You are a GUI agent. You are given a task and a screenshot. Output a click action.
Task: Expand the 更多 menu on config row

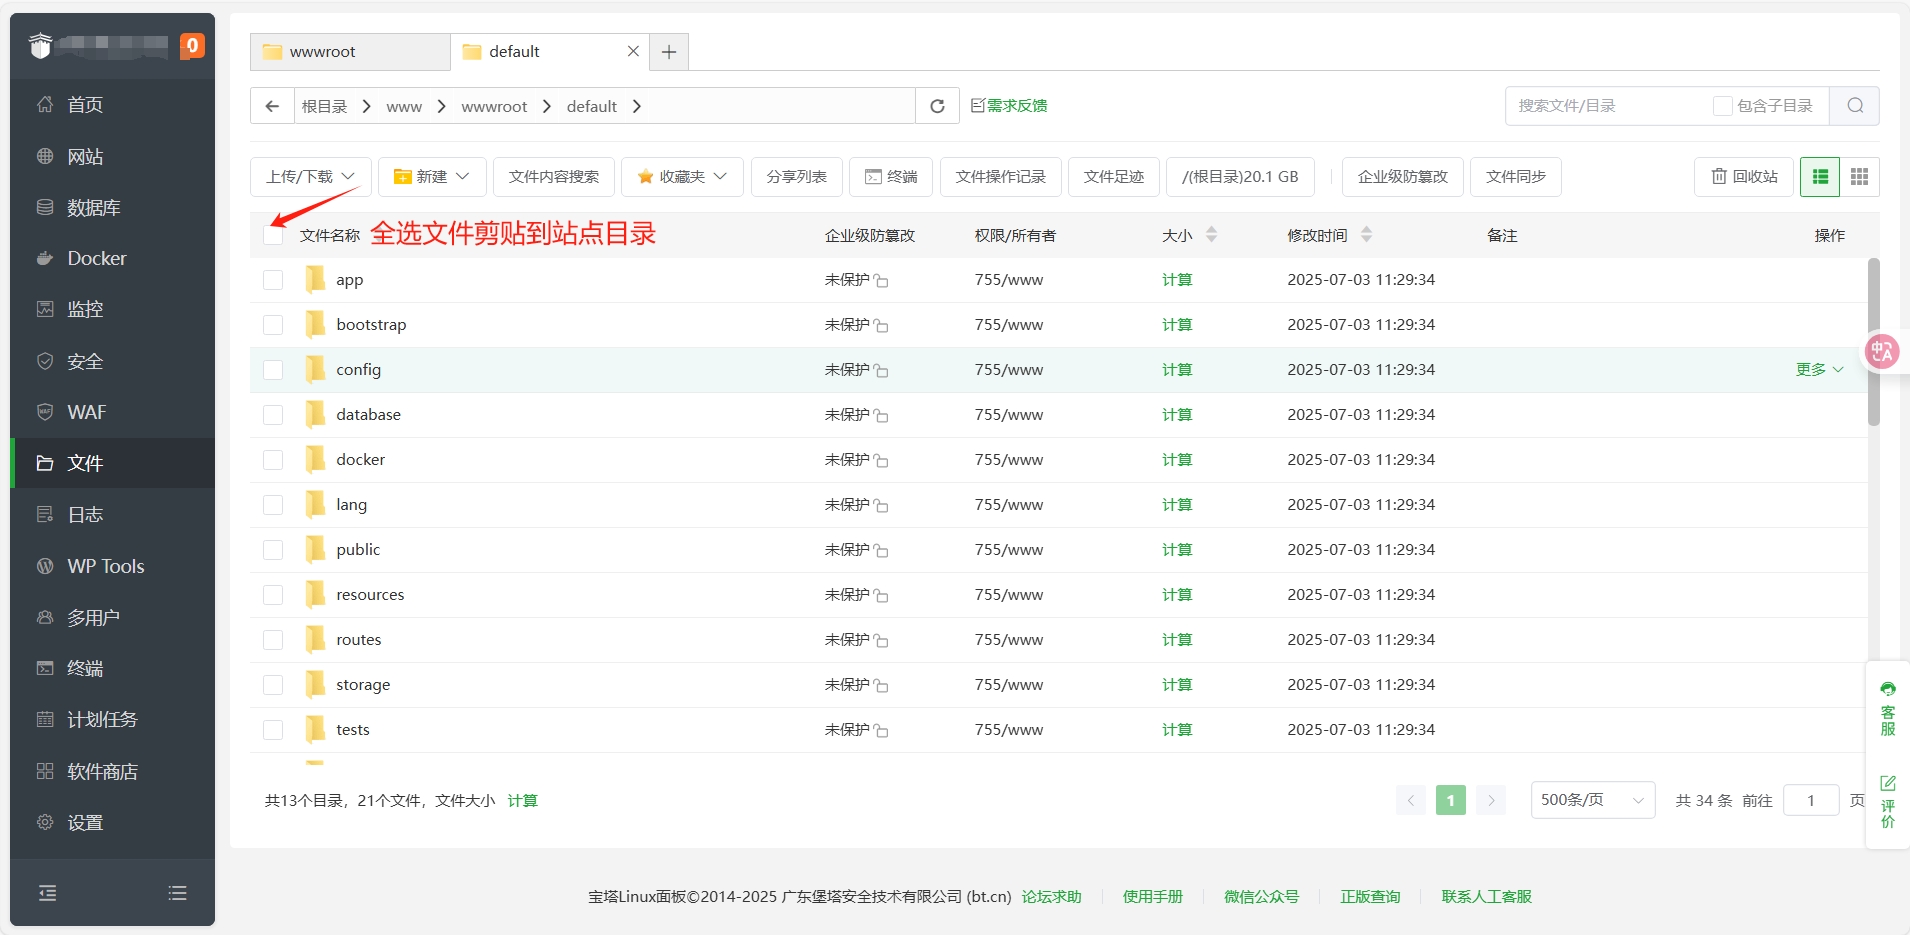point(1819,370)
